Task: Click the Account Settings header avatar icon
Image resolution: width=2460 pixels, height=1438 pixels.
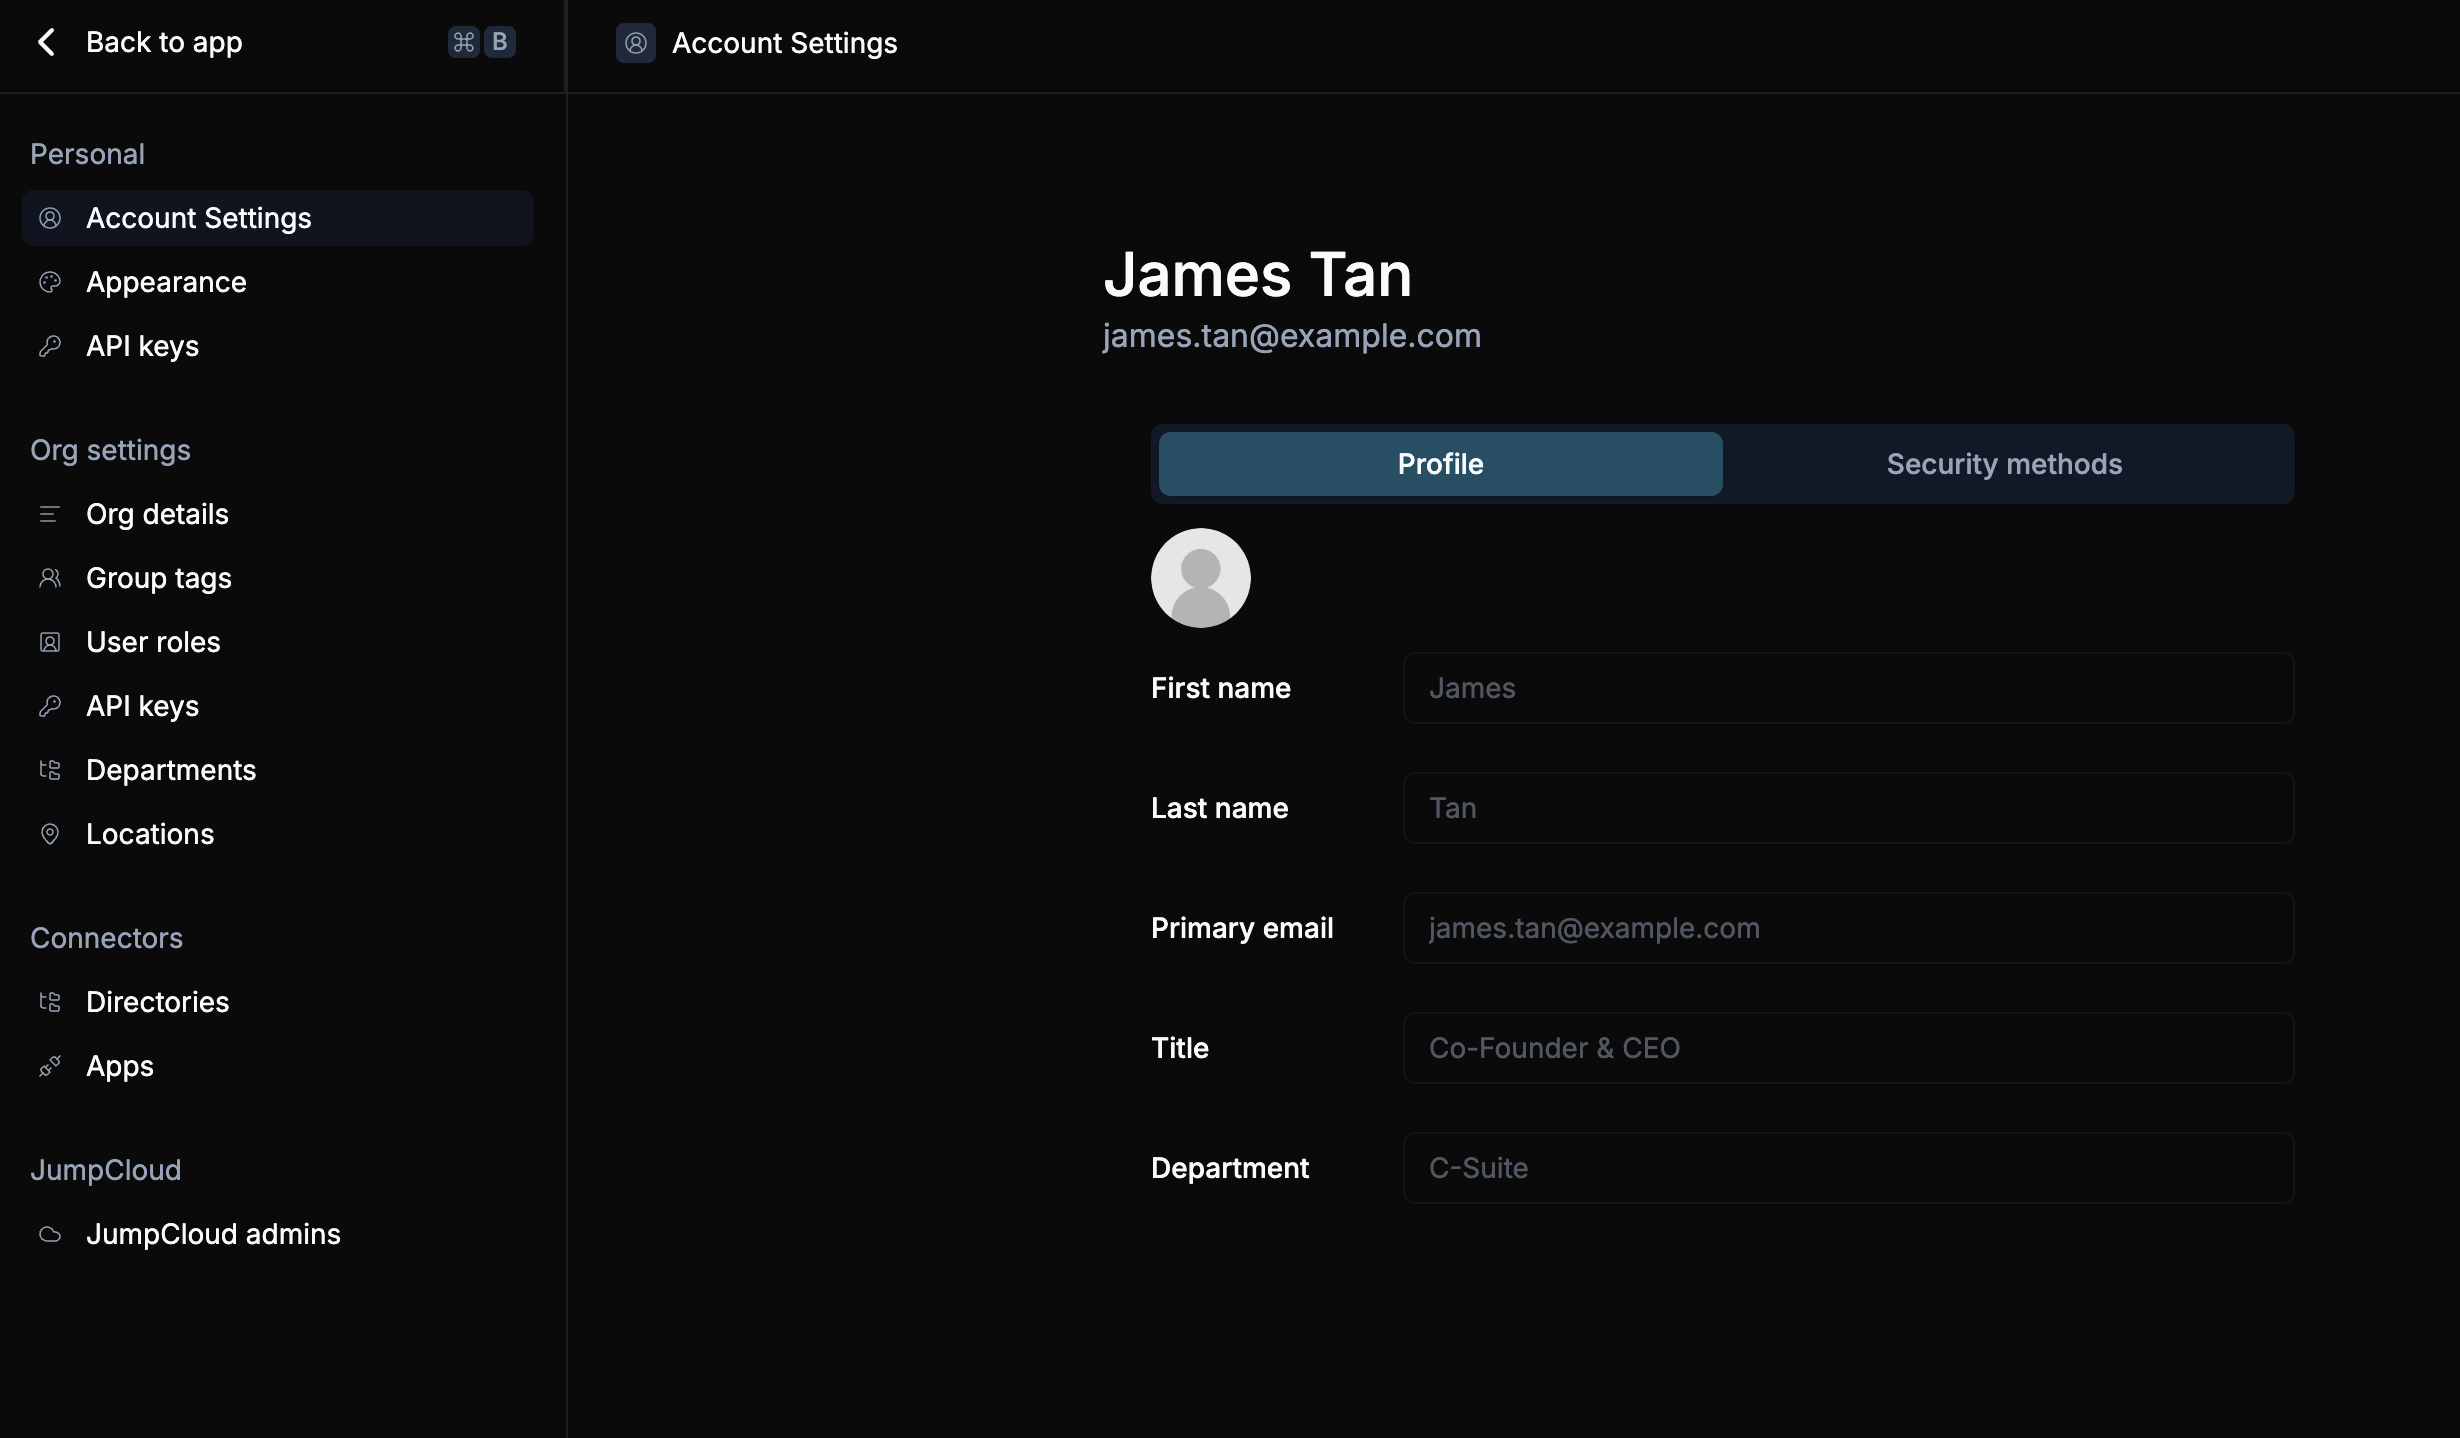Action: (x=635, y=43)
